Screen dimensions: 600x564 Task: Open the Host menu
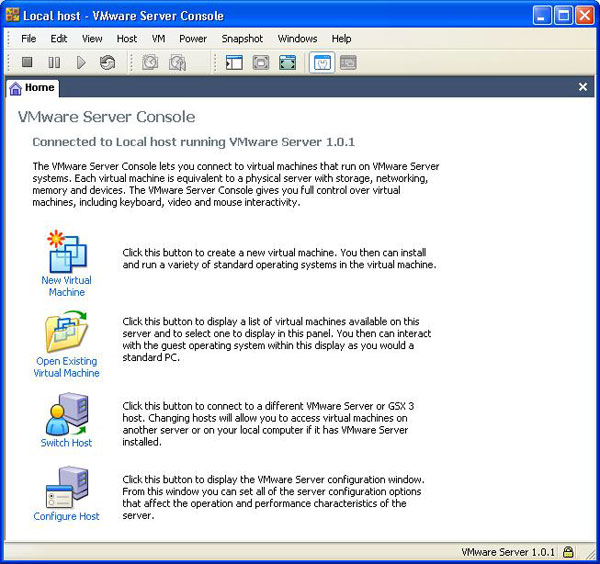click(127, 39)
